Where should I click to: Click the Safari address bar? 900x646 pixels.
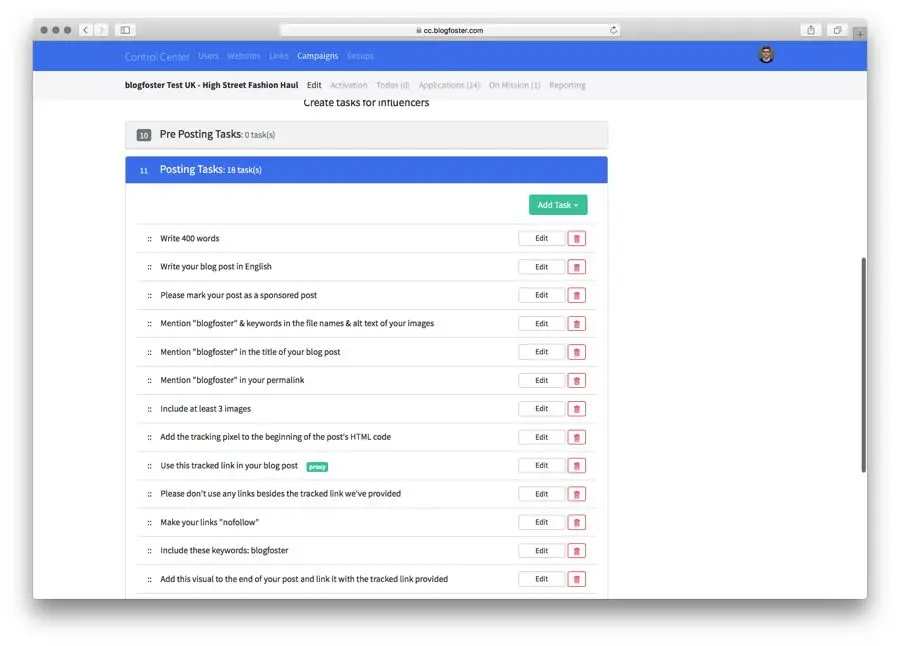coord(450,30)
